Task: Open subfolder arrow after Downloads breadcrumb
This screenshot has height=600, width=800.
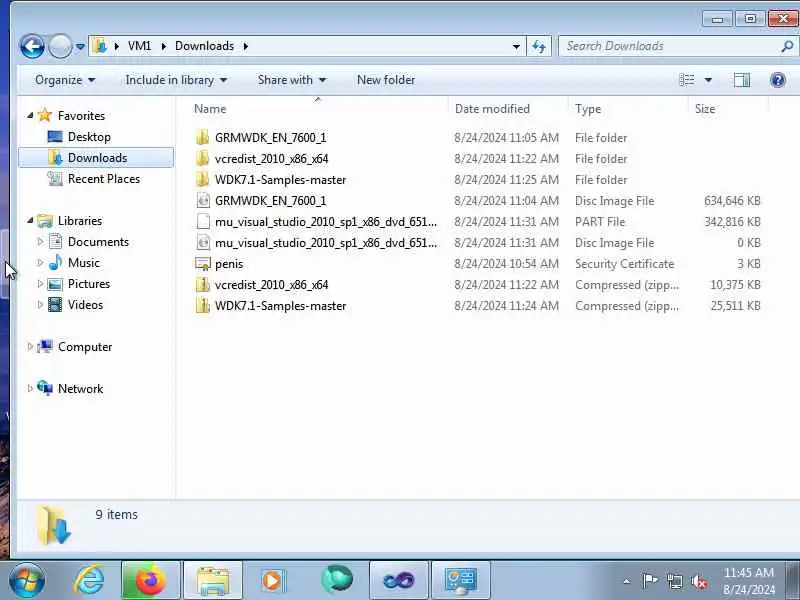Action: [246, 46]
